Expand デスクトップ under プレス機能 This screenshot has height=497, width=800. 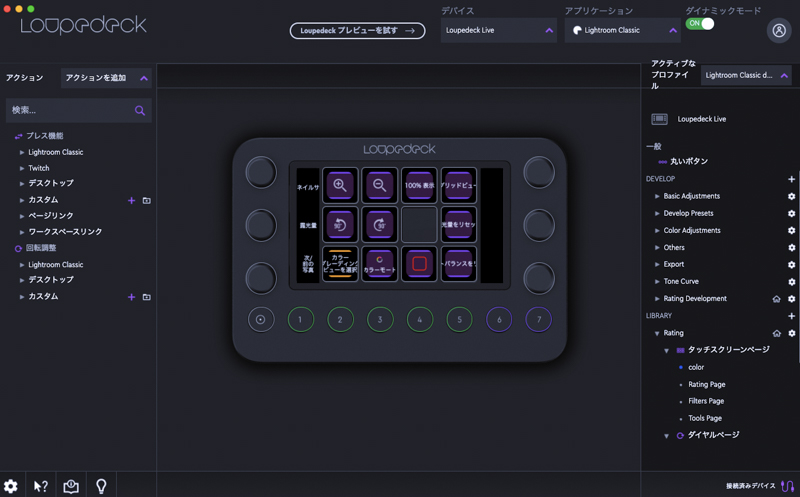[22, 183]
